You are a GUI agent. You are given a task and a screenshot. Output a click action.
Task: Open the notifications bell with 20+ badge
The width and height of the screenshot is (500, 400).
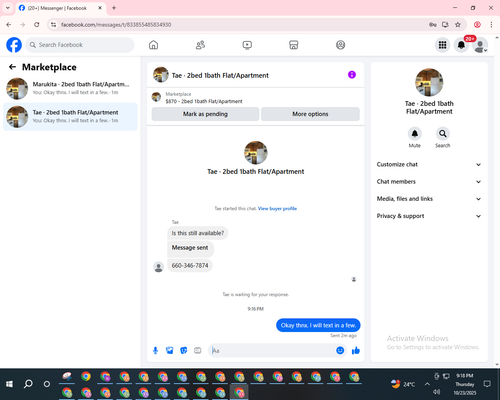[461, 45]
